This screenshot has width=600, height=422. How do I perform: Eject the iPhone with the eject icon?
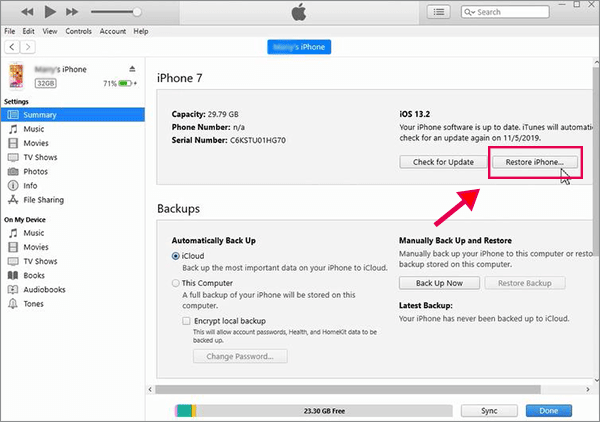(132, 69)
